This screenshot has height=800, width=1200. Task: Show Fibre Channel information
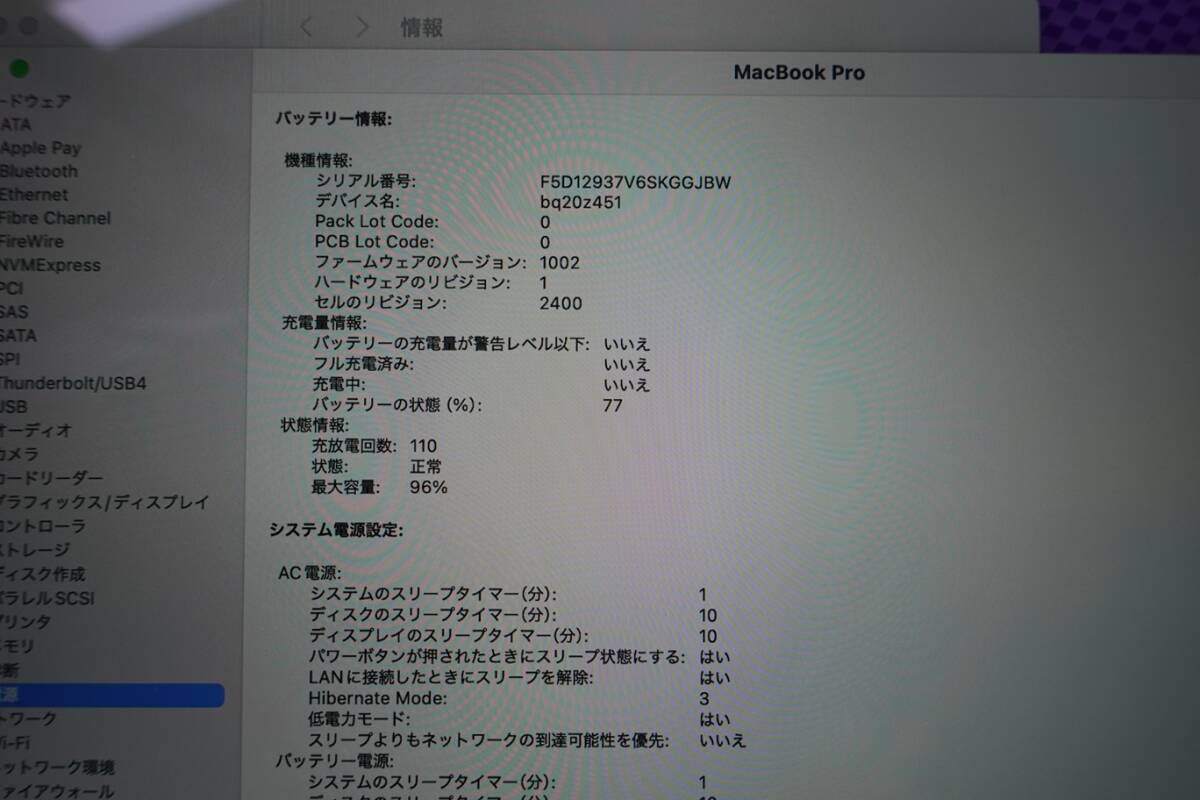[x=55, y=218]
